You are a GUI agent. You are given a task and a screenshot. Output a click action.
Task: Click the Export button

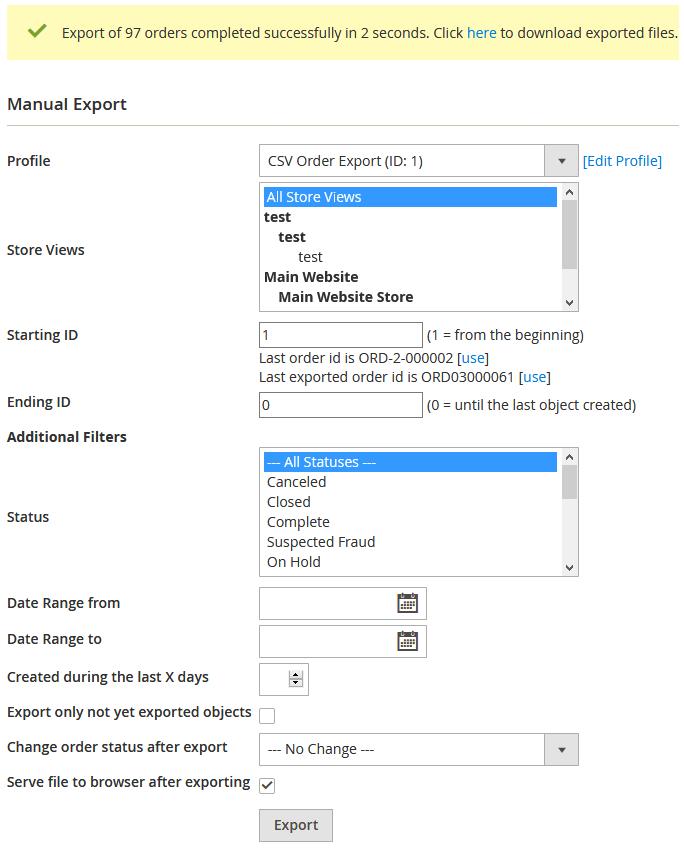[296, 825]
